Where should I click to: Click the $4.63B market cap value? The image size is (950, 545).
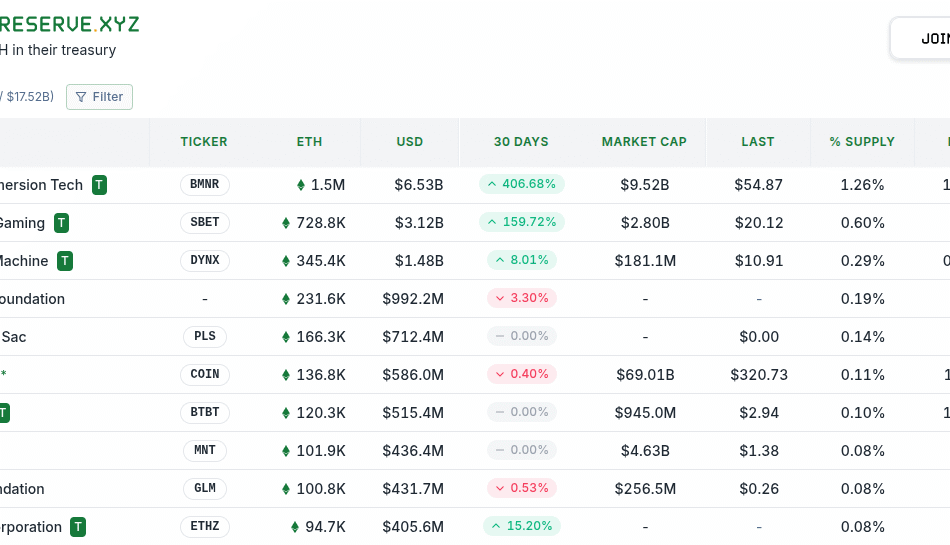pyautogui.click(x=645, y=451)
